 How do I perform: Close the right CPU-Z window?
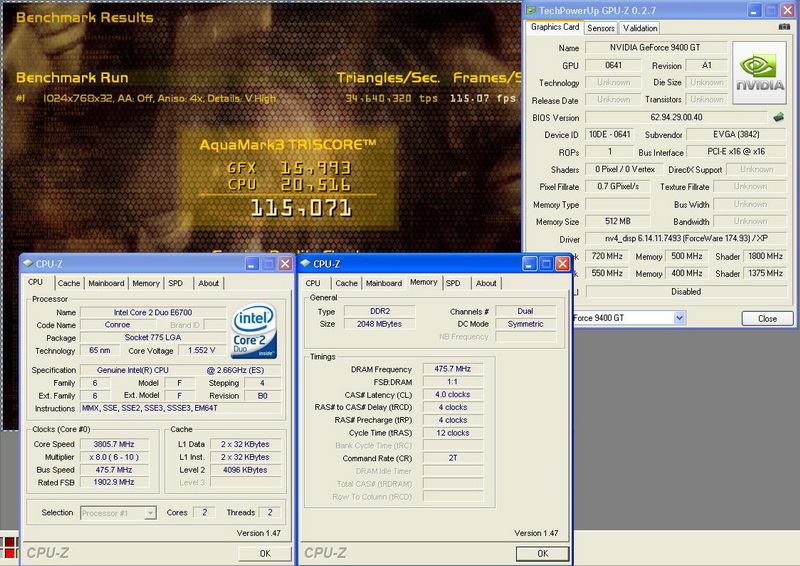[x=562, y=263]
